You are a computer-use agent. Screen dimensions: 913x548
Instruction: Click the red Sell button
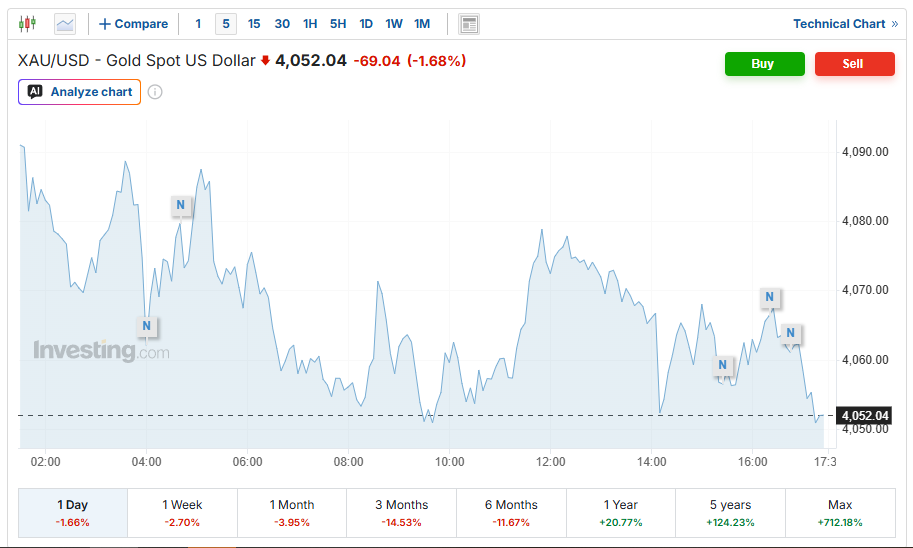[855, 63]
